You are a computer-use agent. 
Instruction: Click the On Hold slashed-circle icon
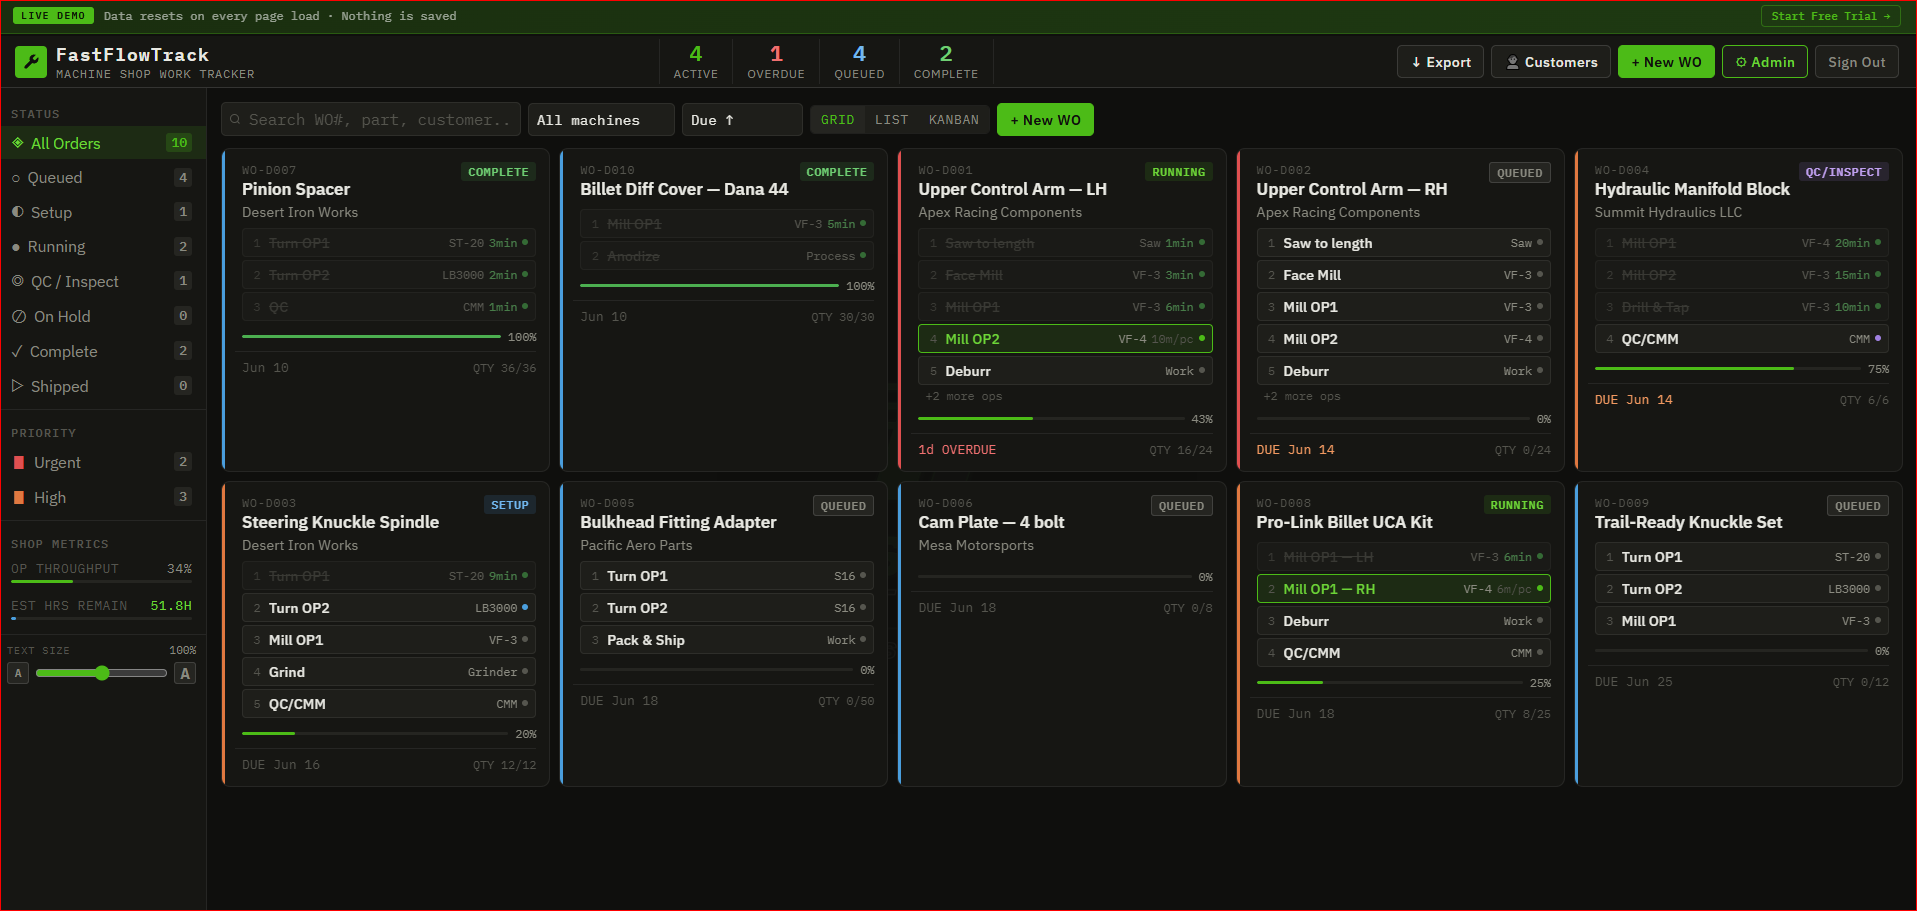pos(19,316)
